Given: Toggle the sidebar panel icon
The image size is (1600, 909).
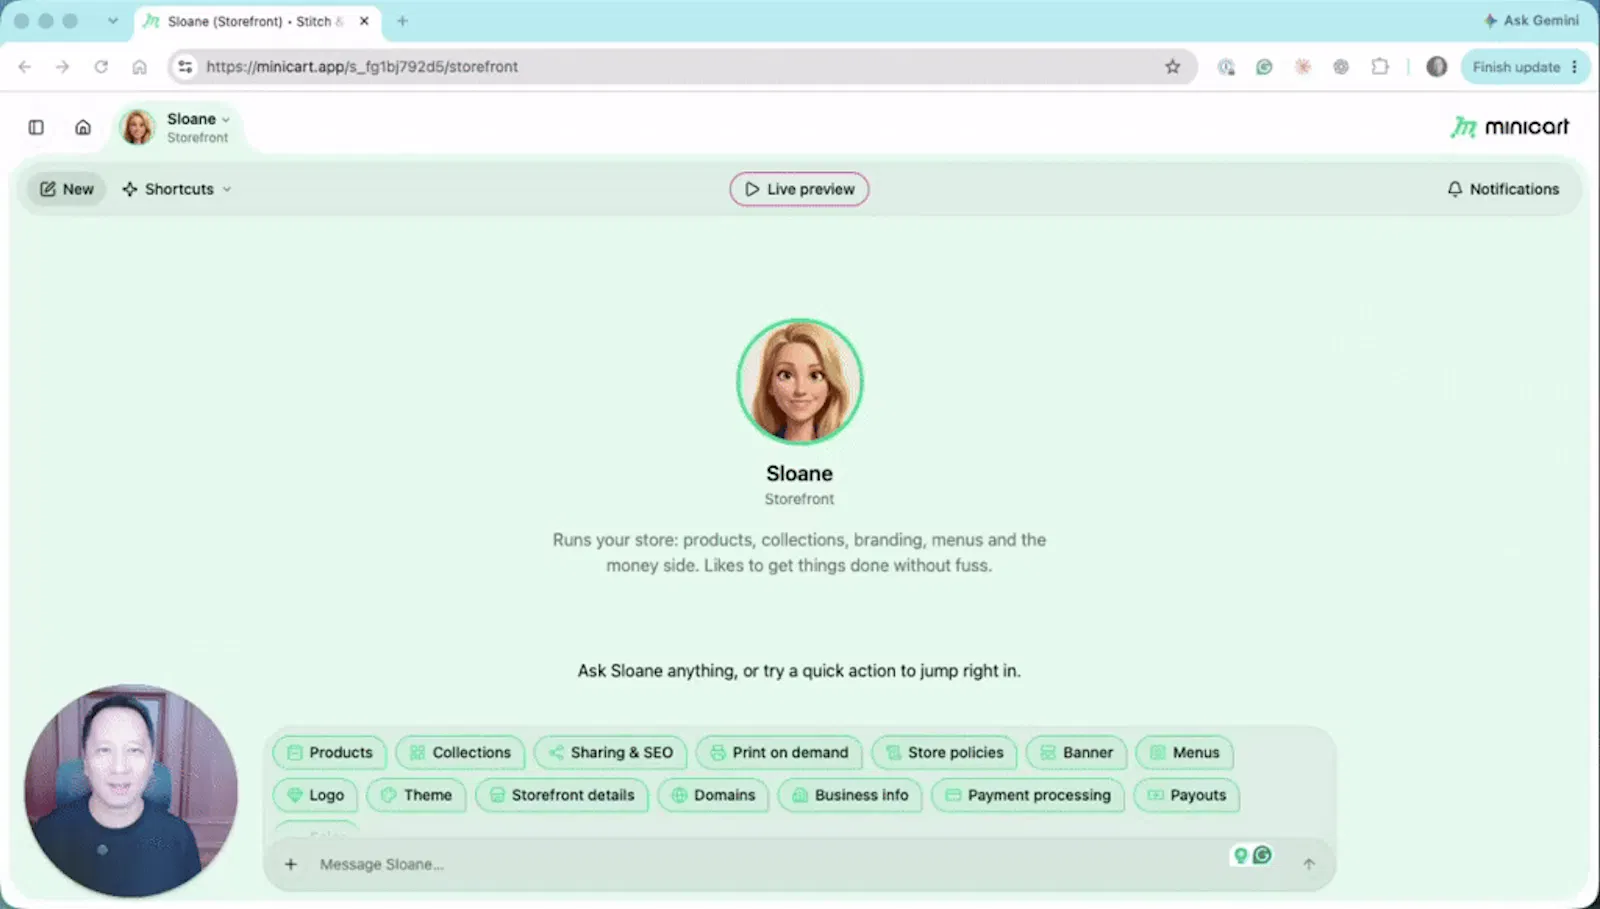Looking at the screenshot, I should click(x=36, y=127).
